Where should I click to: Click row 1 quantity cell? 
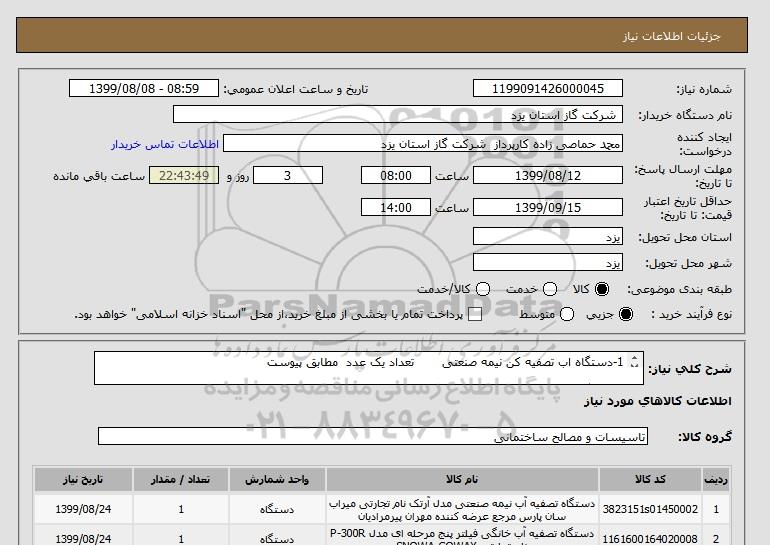181,510
